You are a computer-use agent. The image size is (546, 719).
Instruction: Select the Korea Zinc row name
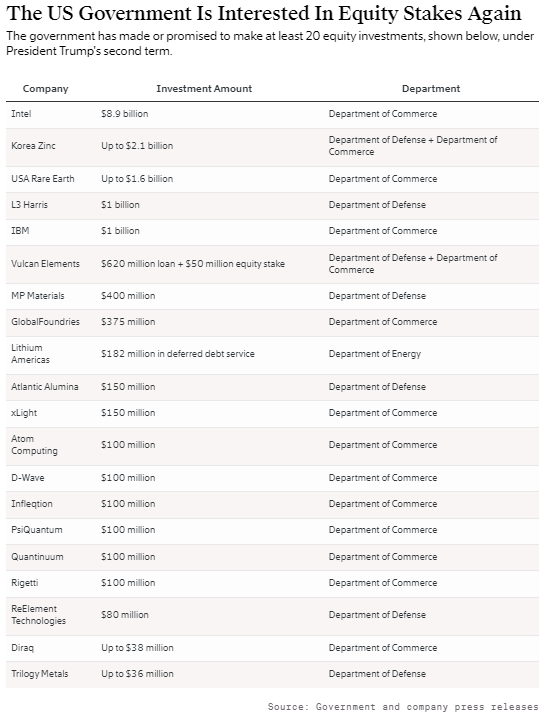pyautogui.click(x=33, y=146)
